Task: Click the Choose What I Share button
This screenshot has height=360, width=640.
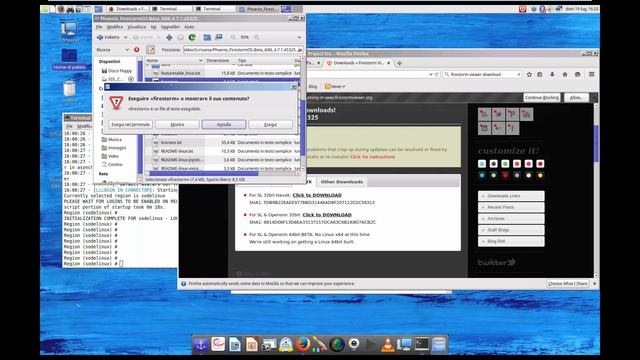Action: tap(567, 284)
